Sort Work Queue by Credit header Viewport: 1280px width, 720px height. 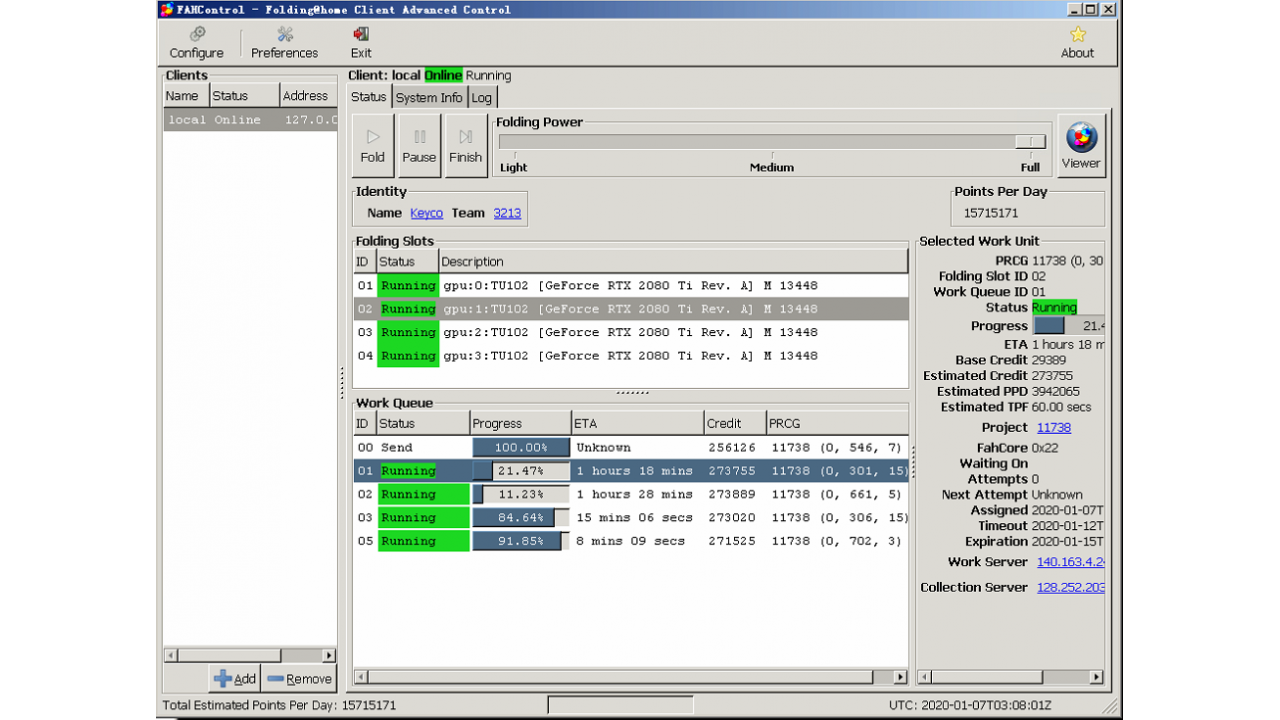coord(735,423)
